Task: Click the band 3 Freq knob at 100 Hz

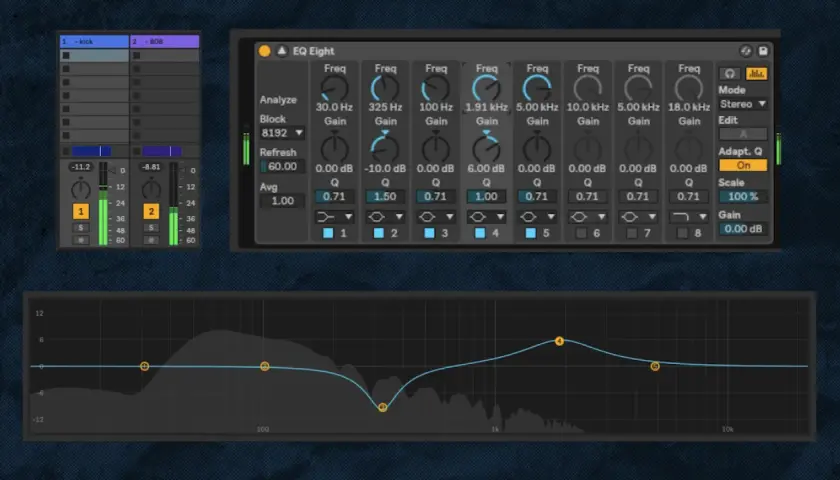Action: tap(436, 88)
